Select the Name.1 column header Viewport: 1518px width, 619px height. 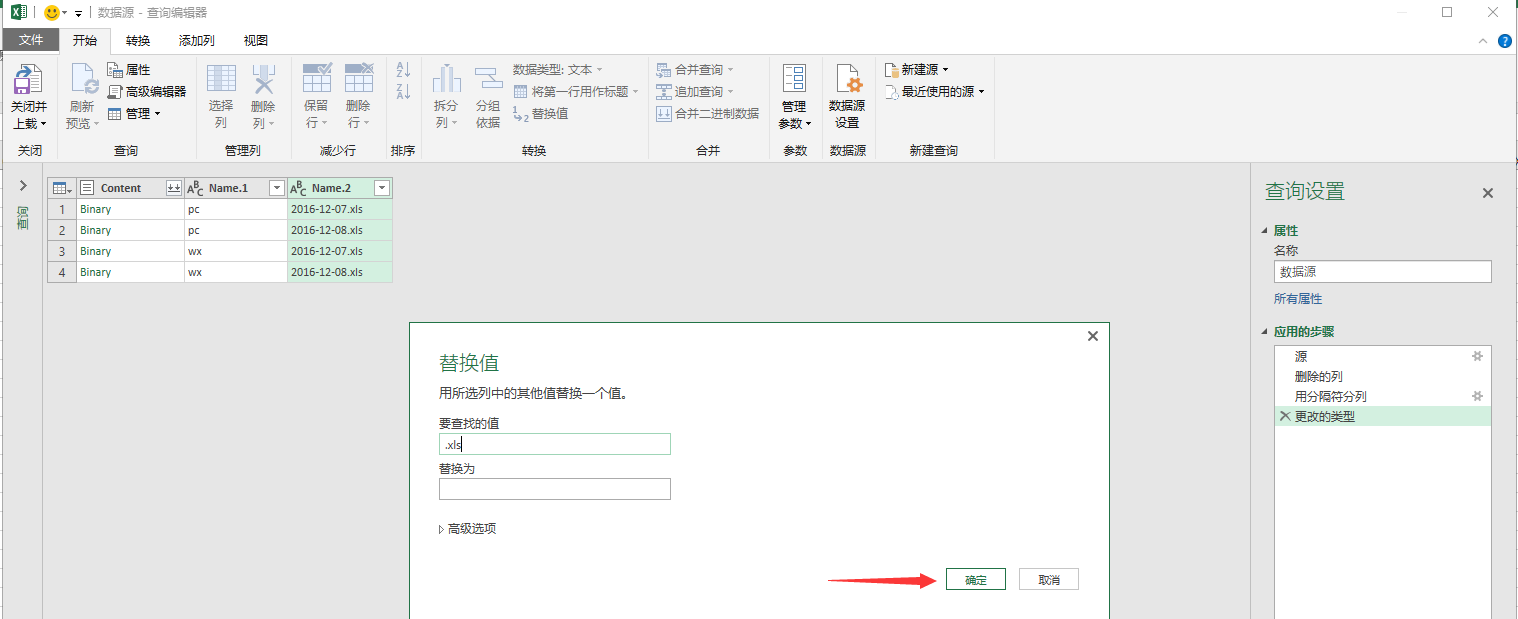point(236,188)
